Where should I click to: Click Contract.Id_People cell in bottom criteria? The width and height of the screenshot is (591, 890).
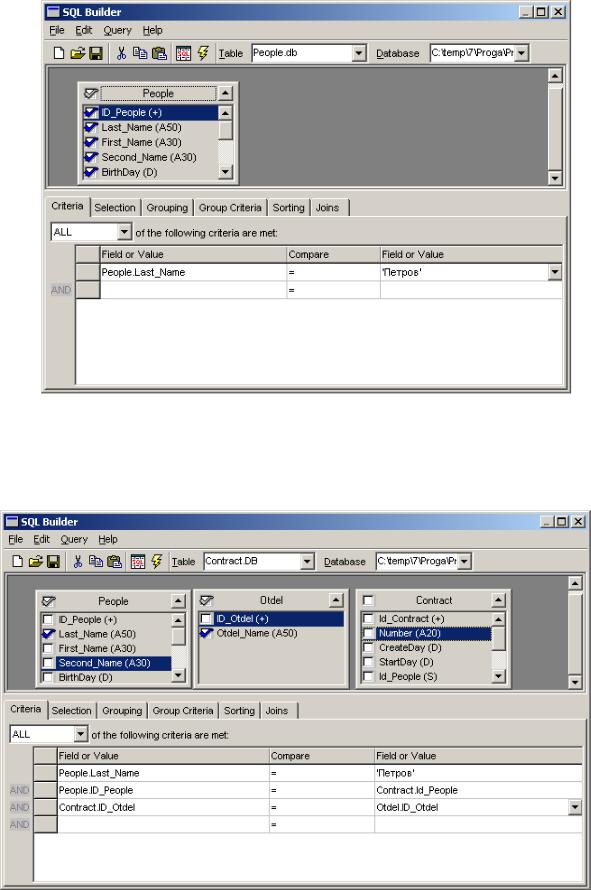pos(478,790)
